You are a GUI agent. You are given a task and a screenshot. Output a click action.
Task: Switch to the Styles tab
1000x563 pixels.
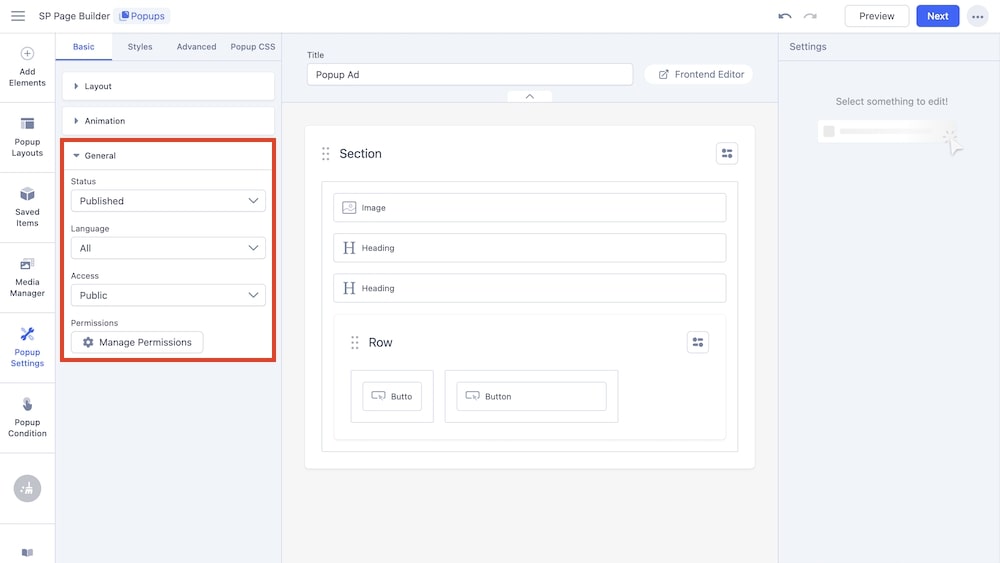pos(140,47)
